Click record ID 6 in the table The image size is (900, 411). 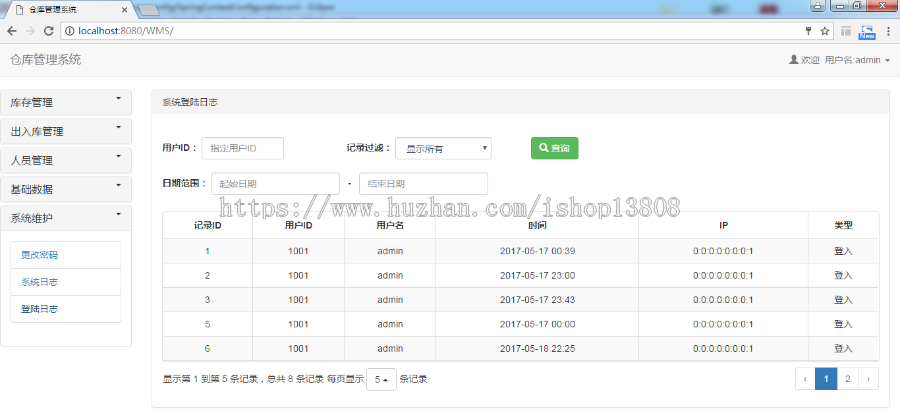click(x=207, y=348)
